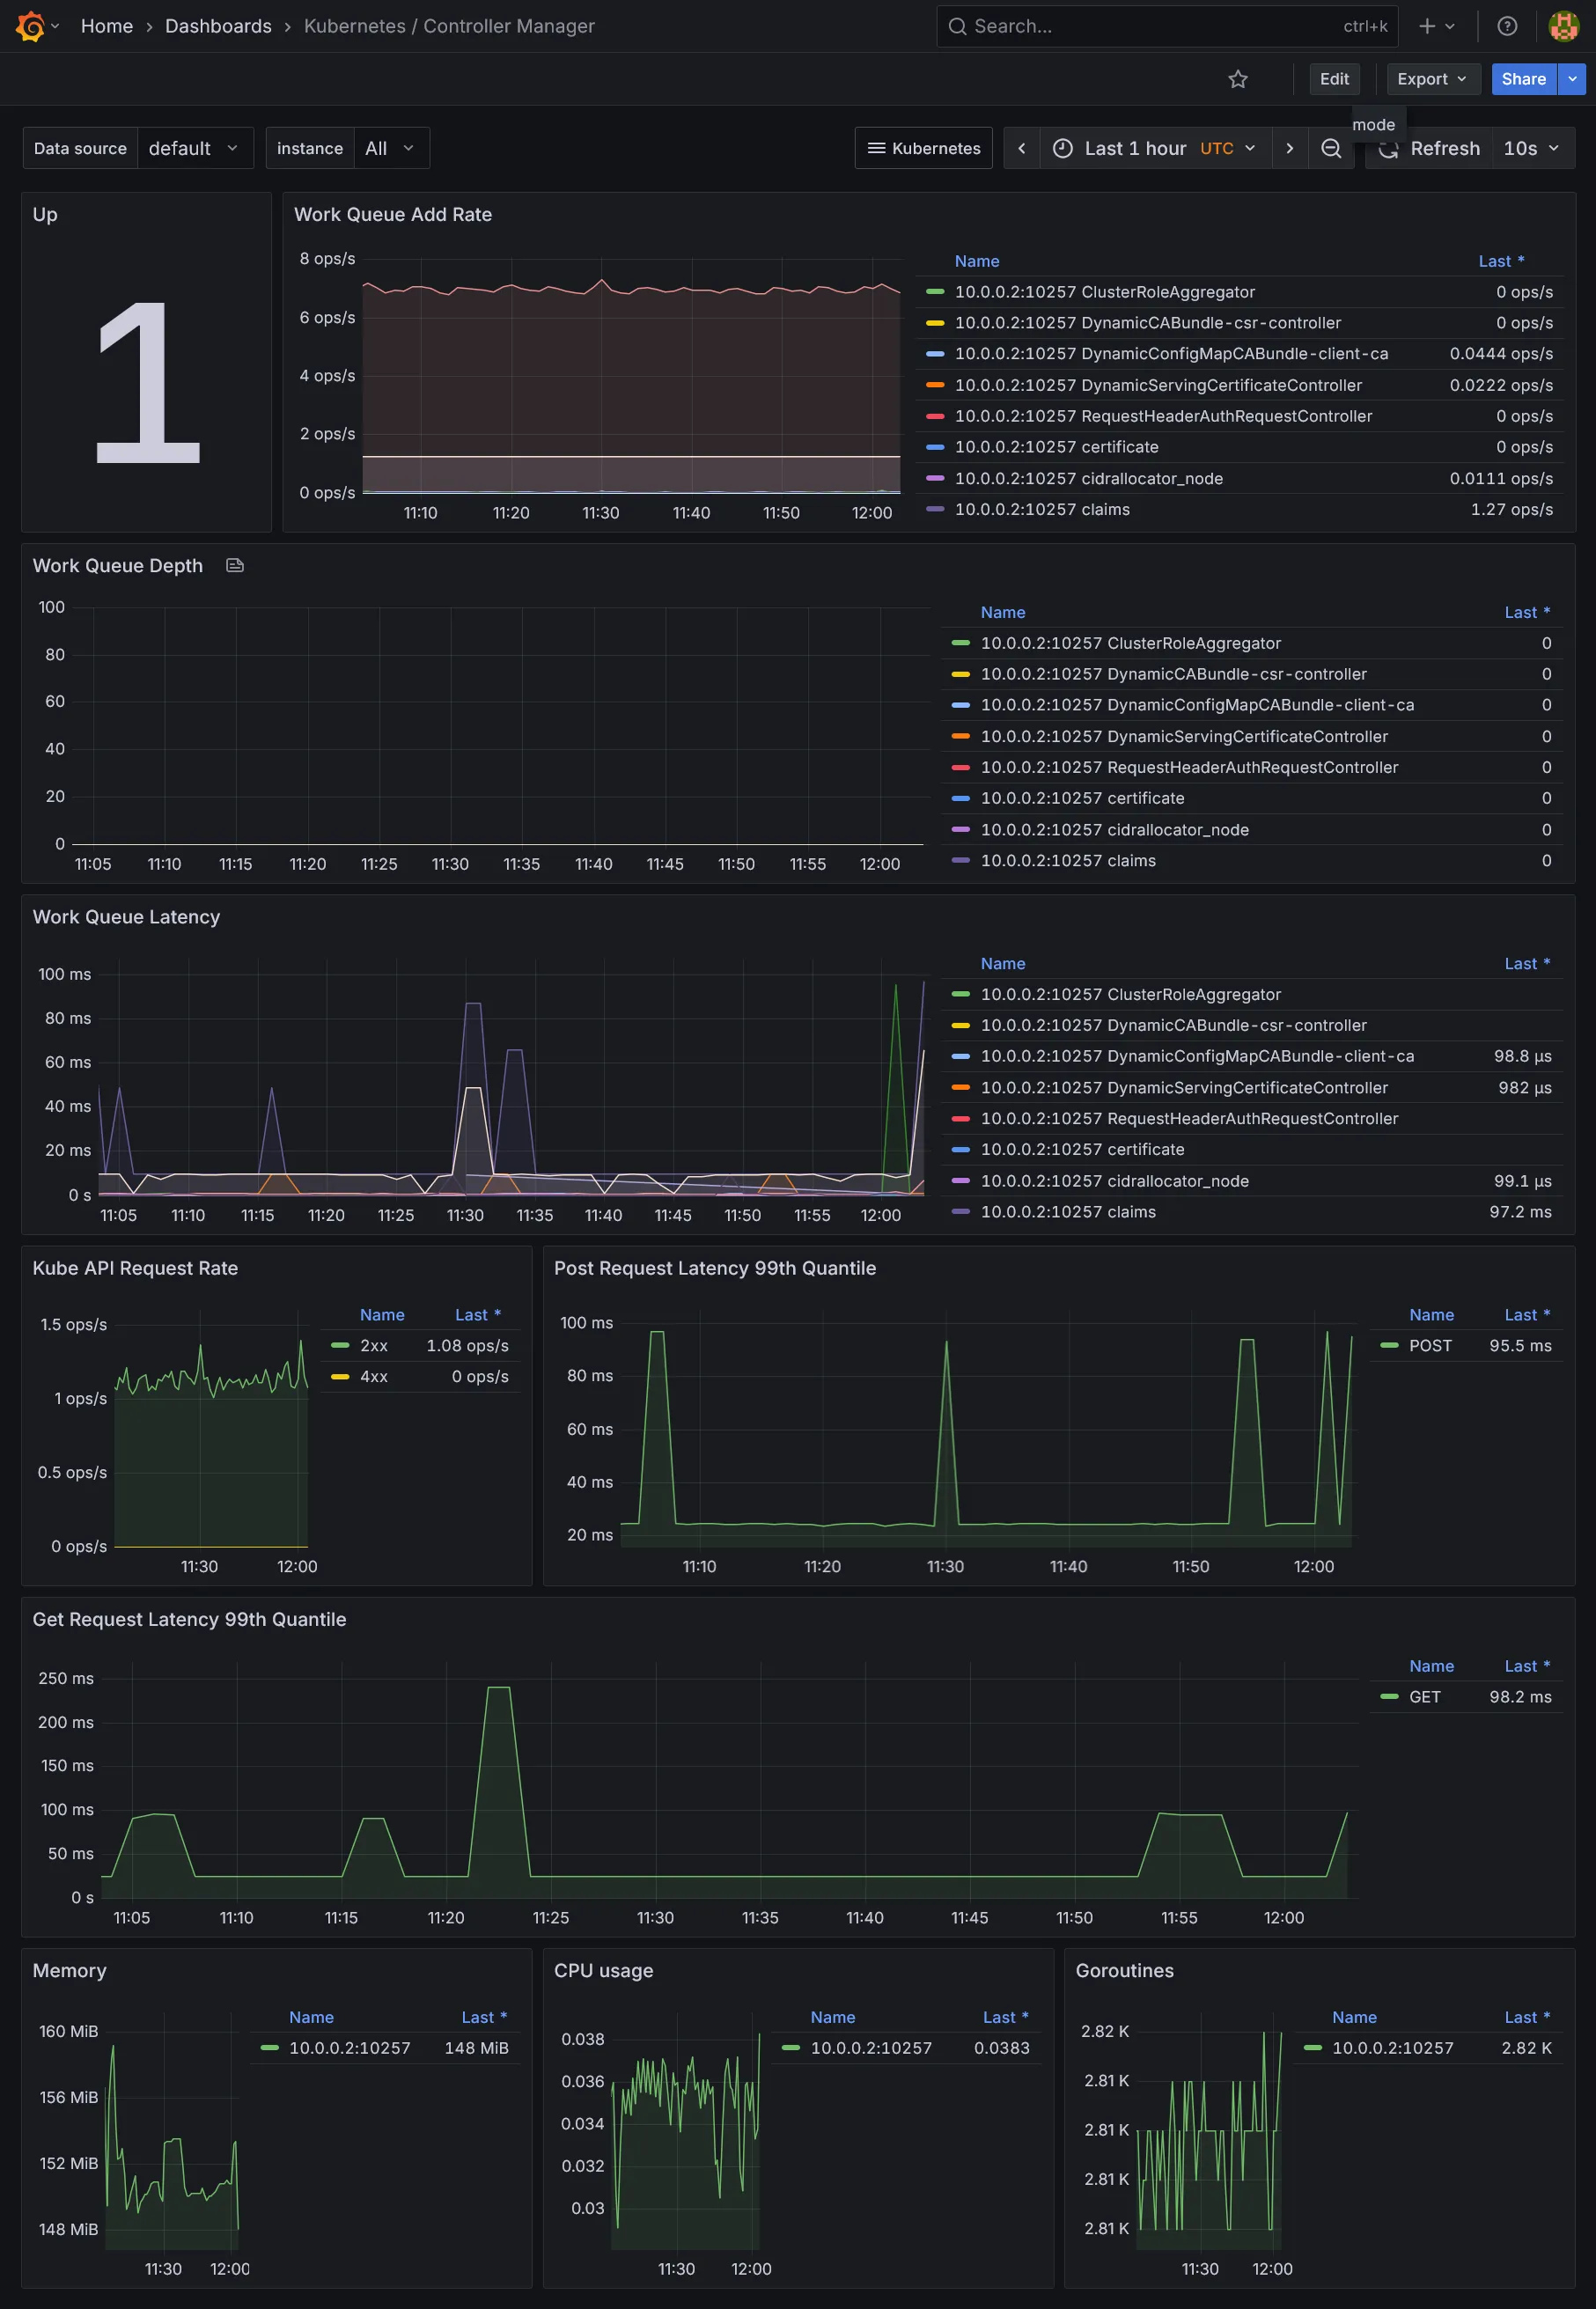Open the user profile avatar

click(1563, 26)
